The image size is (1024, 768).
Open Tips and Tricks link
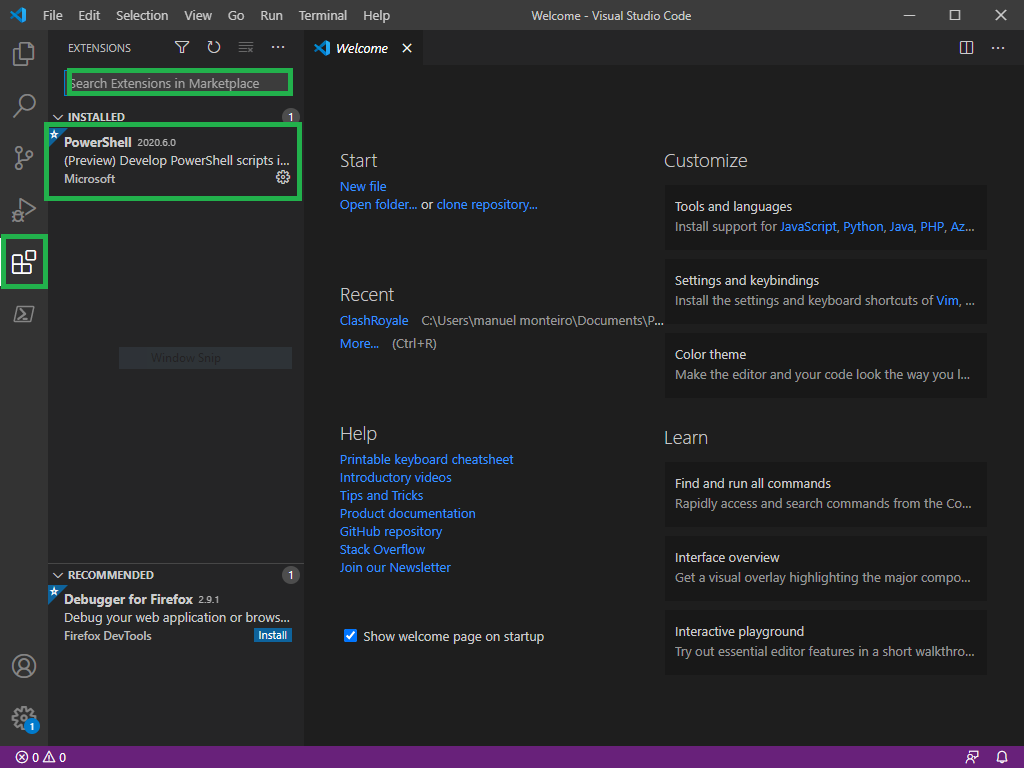(381, 496)
